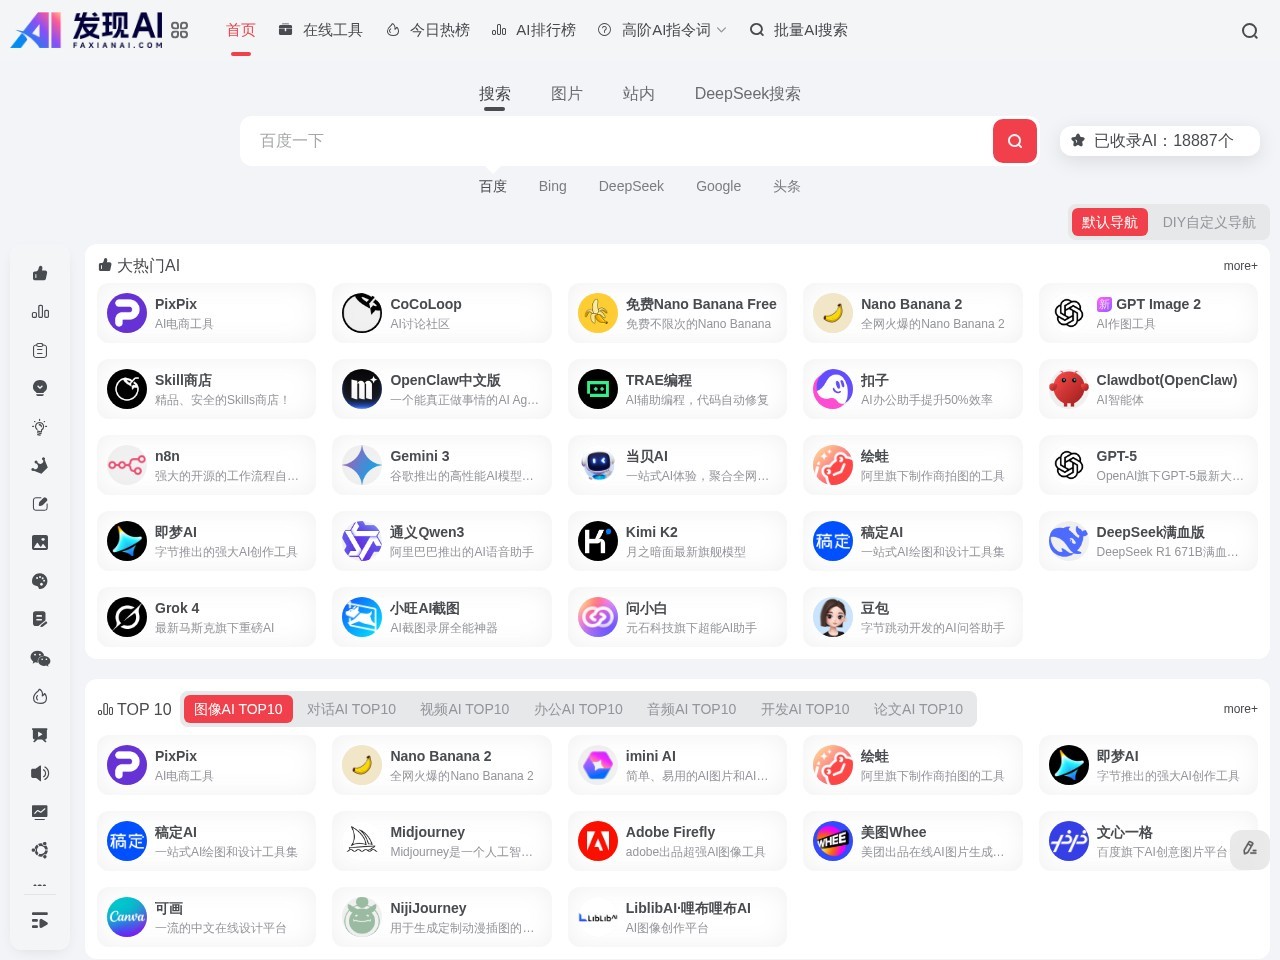Click more+ link in 大热门AI section

click(1240, 266)
